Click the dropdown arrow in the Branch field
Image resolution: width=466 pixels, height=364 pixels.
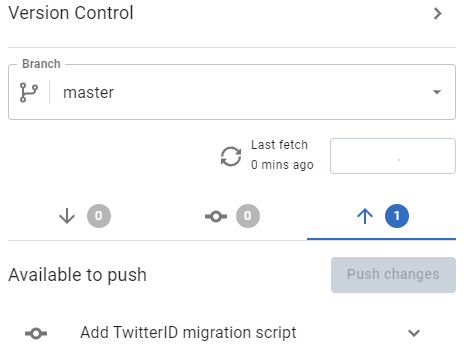click(x=437, y=92)
